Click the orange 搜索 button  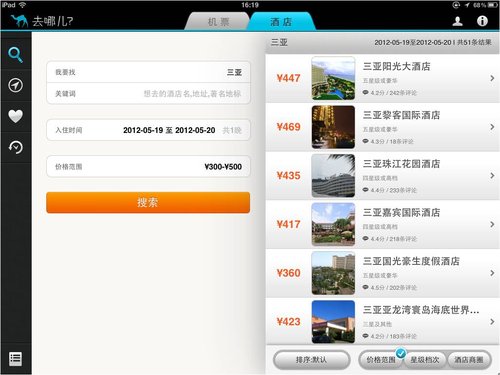[148, 202]
